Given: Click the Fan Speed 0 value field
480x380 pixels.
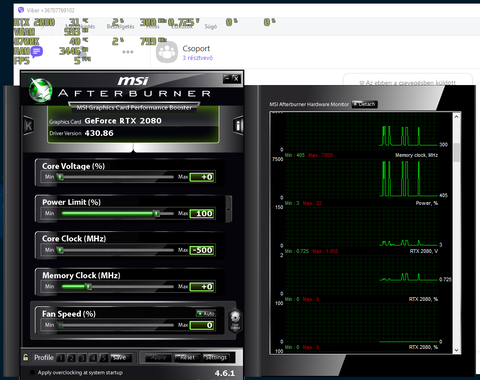Looking at the screenshot, I should pyautogui.click(x=202, y=325).
